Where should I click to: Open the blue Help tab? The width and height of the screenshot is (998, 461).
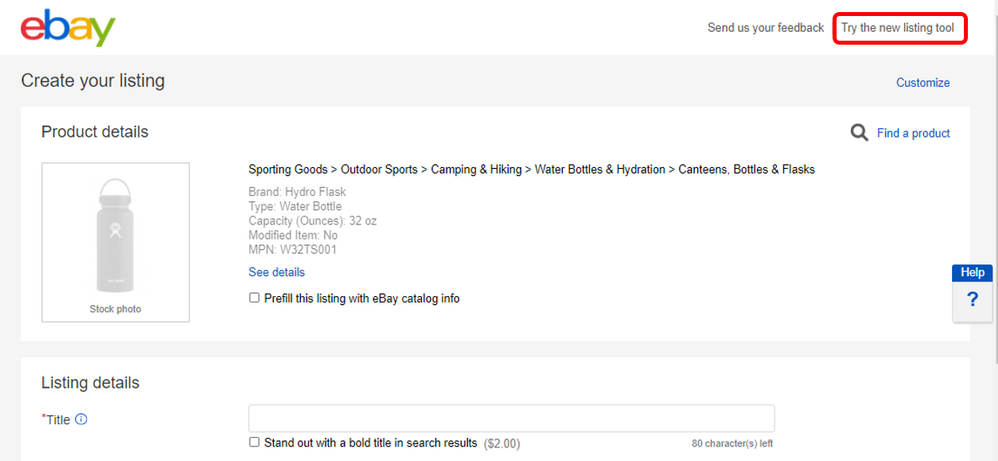[x=972, y=272]
